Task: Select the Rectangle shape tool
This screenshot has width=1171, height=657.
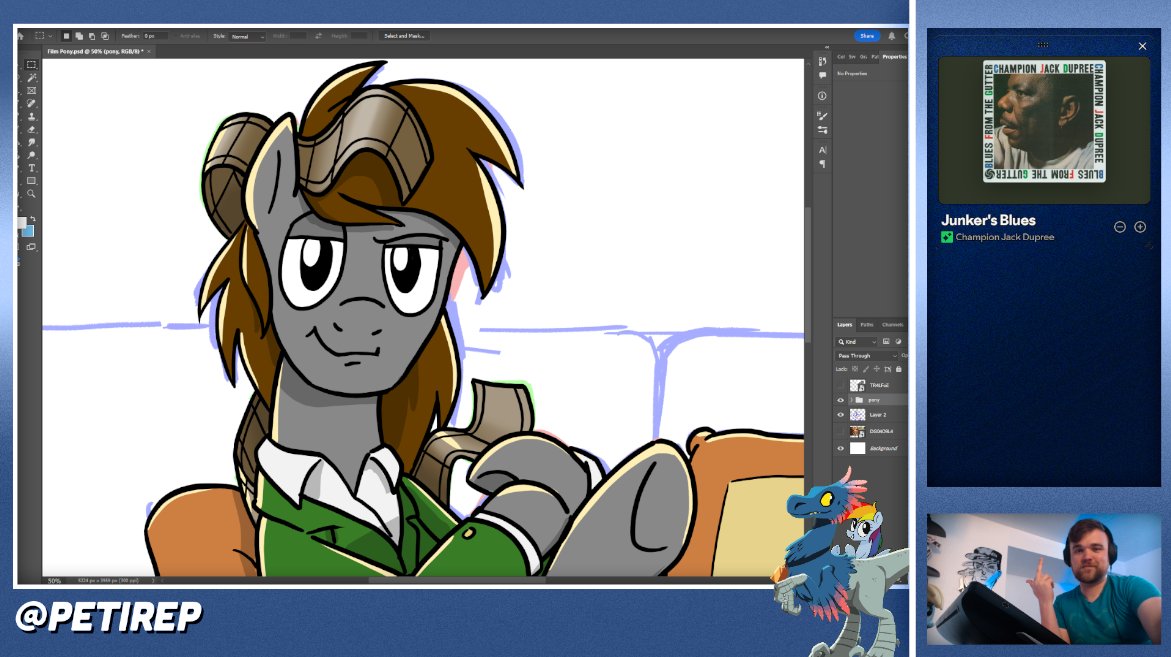Action: tap(31, 181)
